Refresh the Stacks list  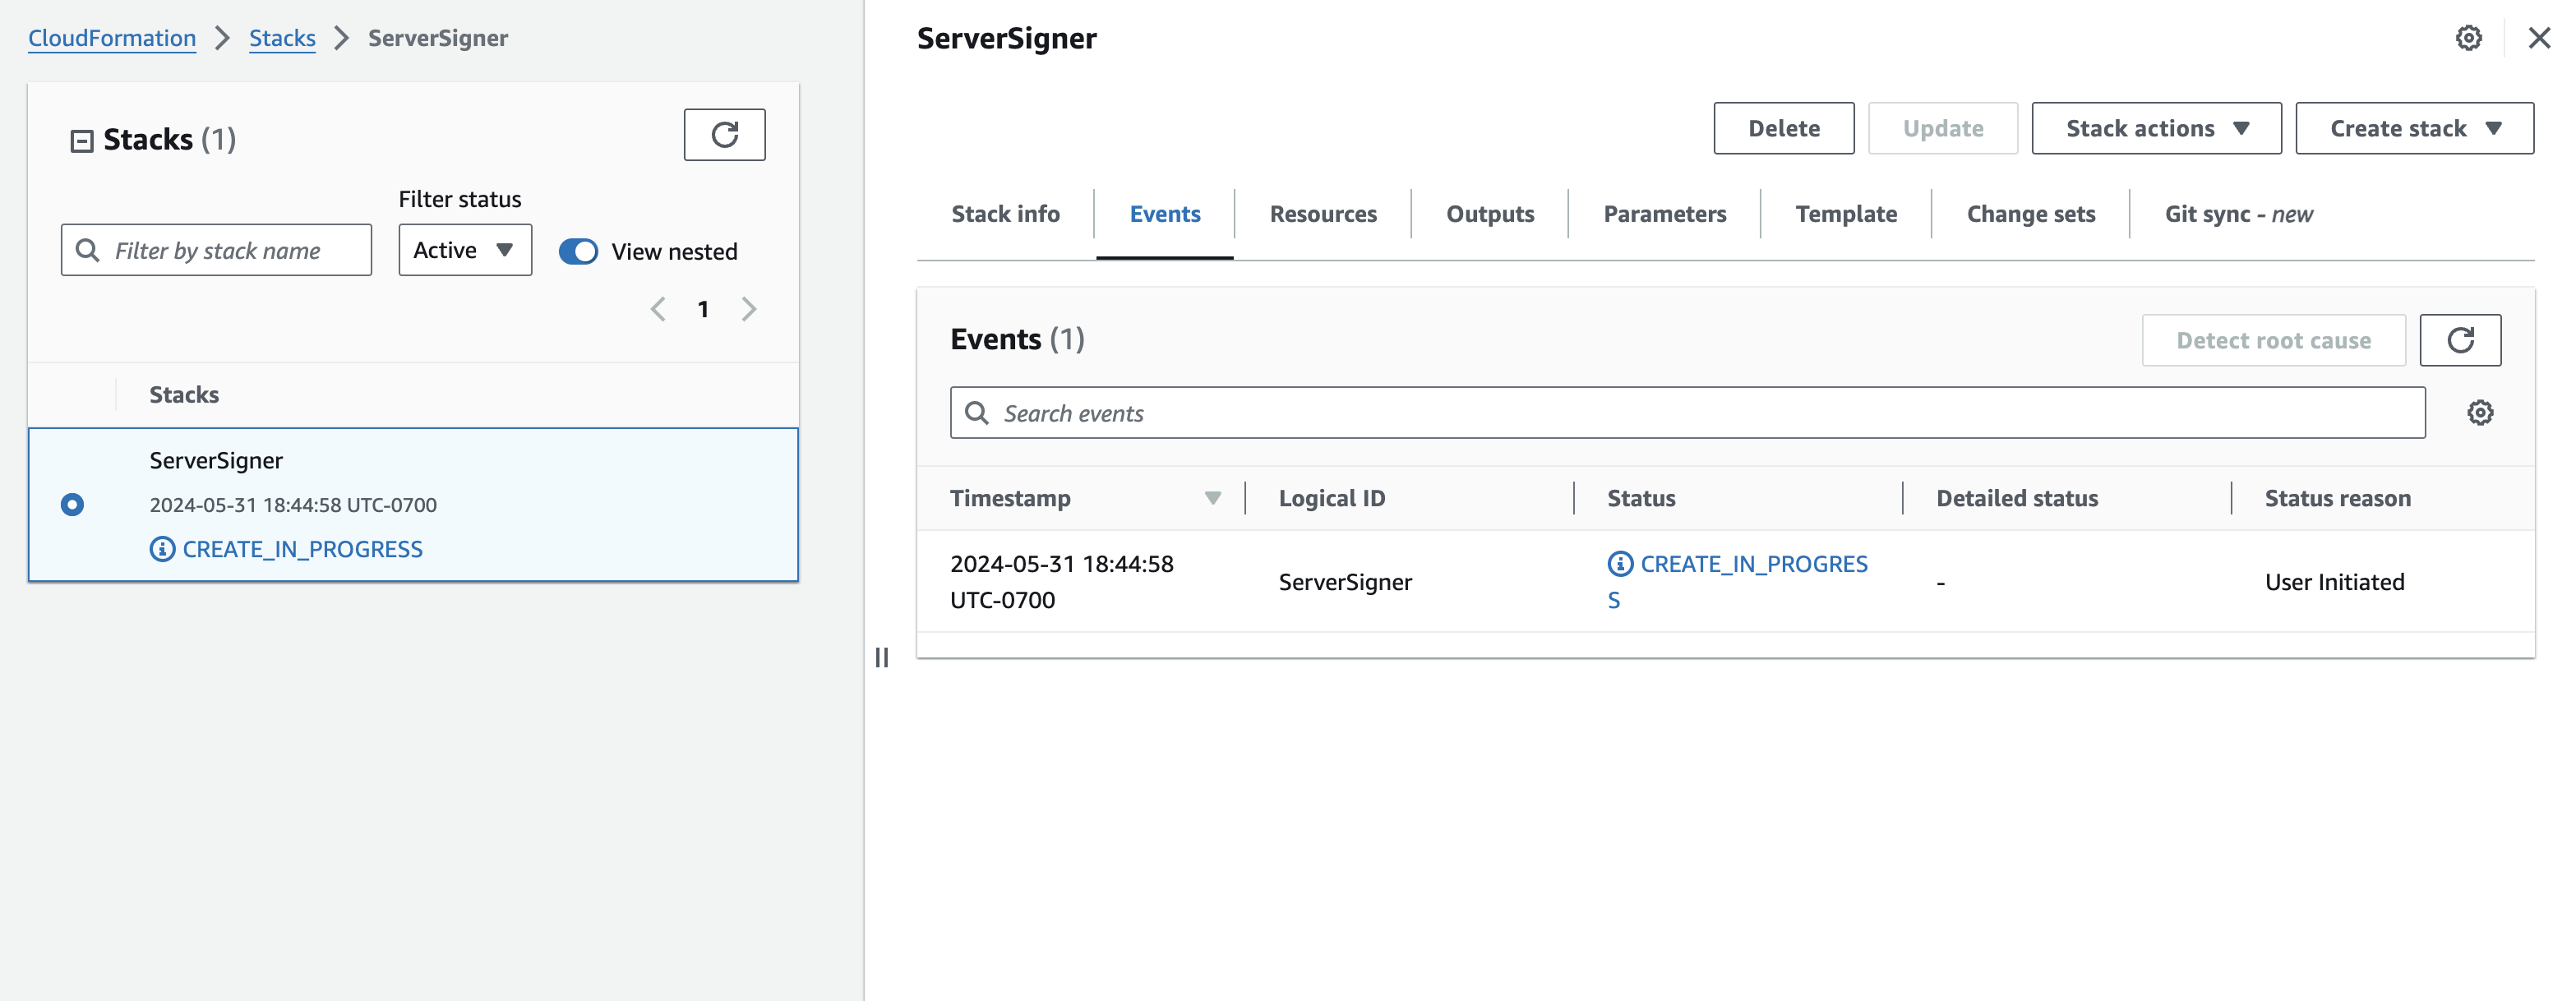coord(724,135)
